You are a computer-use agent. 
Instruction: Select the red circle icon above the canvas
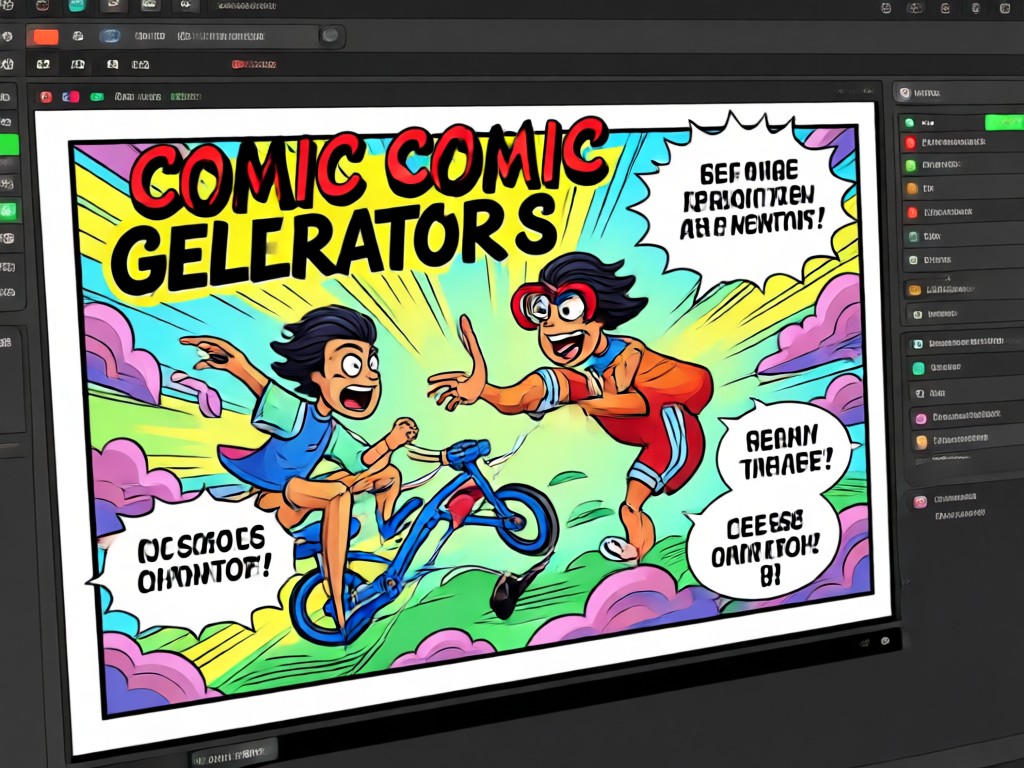coord(46,97)
